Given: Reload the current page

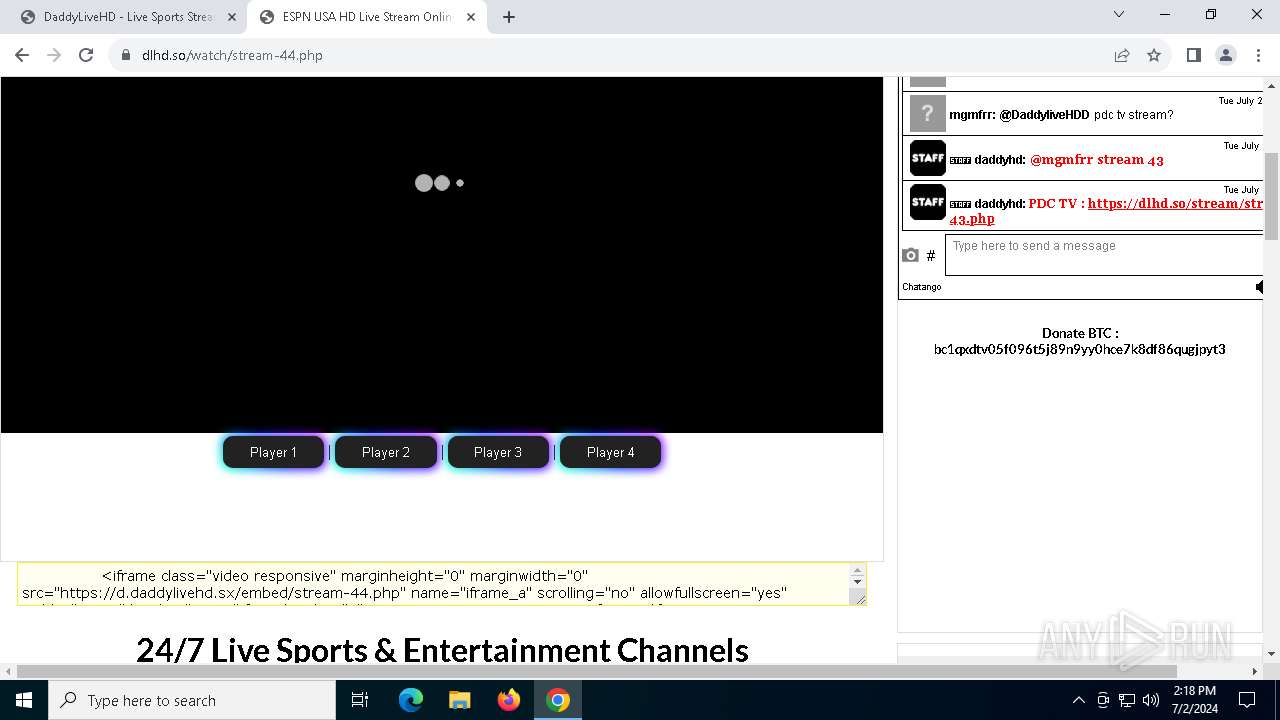Looking at the screenshot, I should click(86, 55).
